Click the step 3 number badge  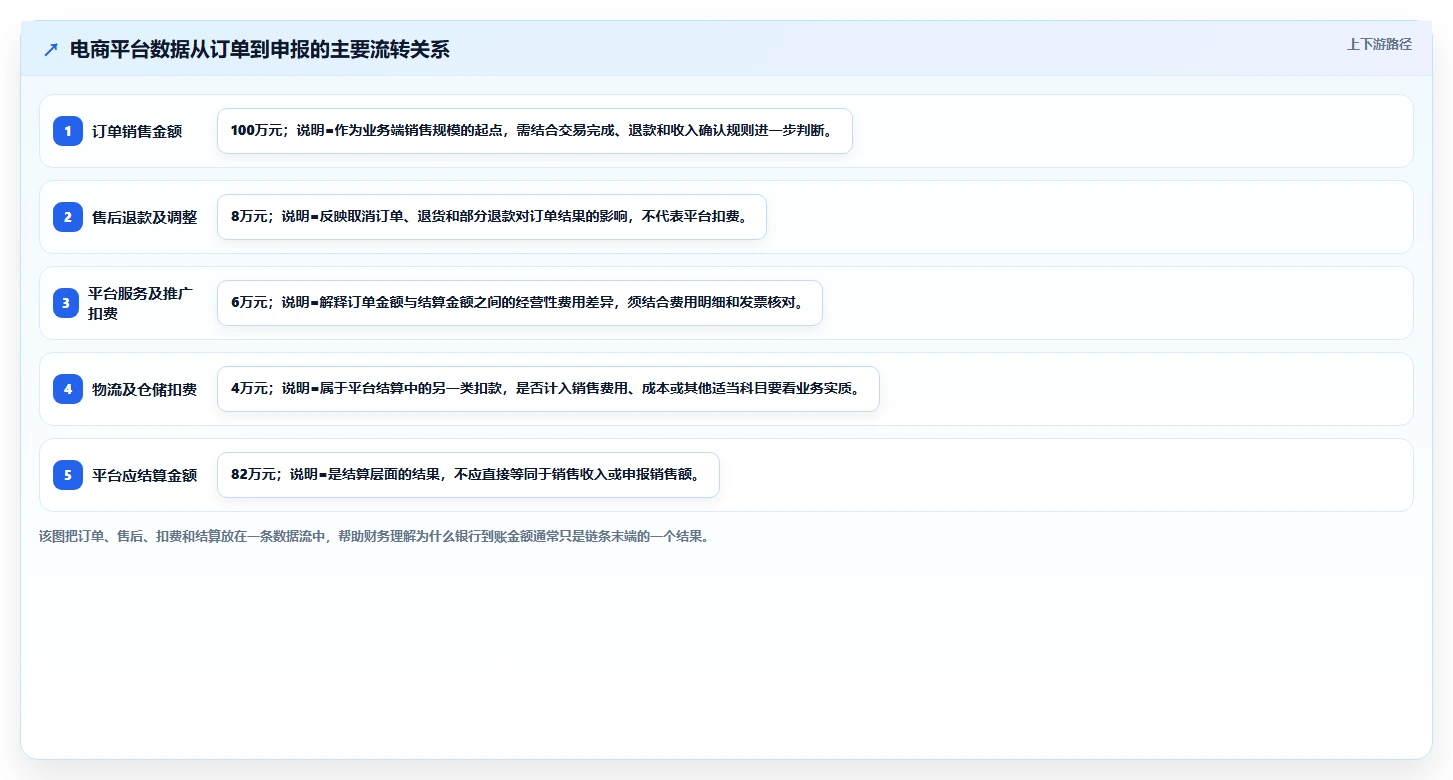tap(66, 303)
